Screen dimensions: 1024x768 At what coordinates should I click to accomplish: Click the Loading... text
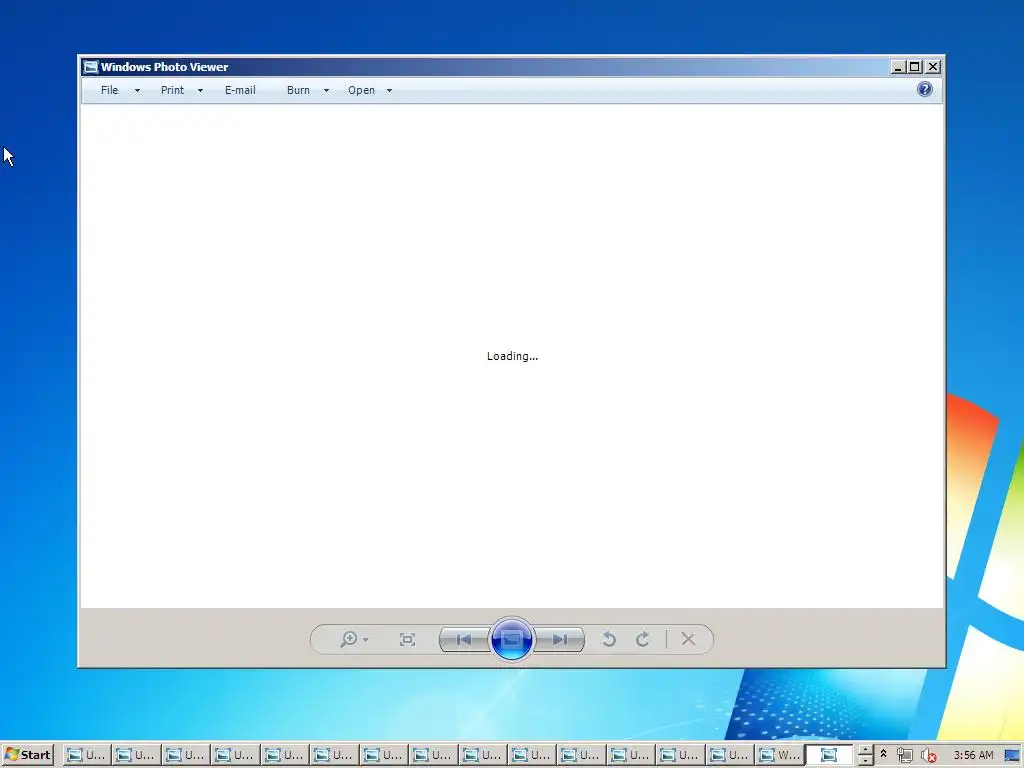pos(512,356)
